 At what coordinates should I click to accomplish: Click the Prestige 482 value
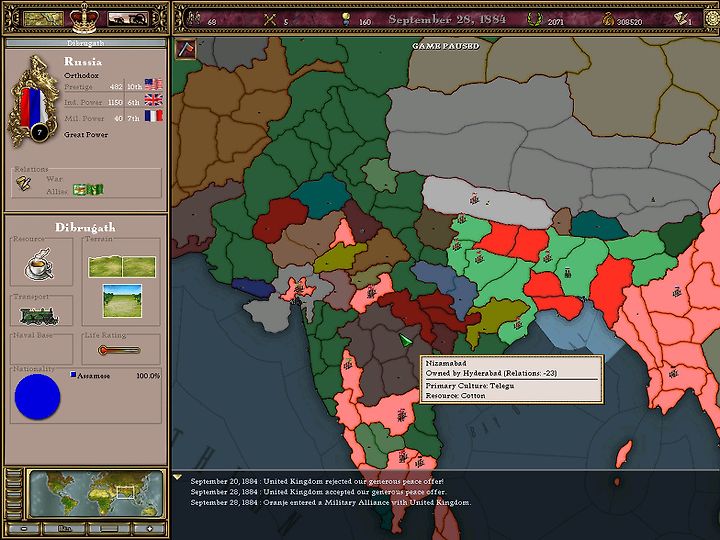tap(116, 86)
